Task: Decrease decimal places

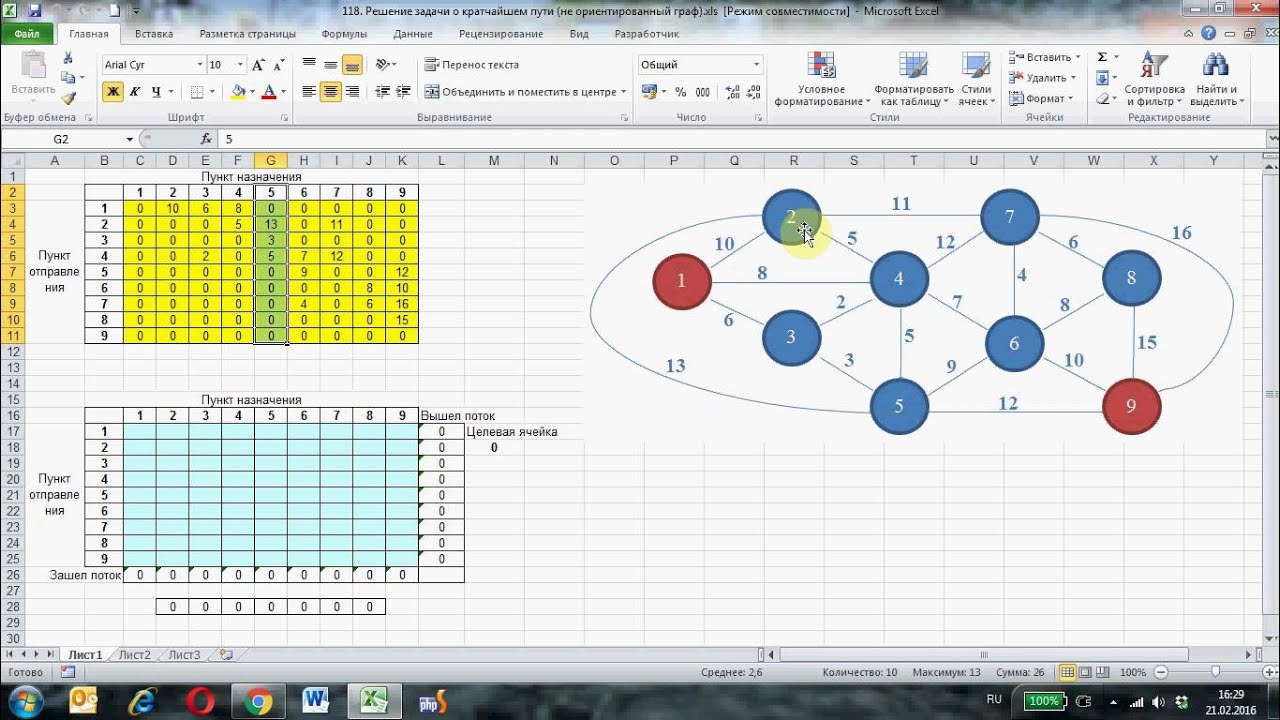Action: pos(751,92)
